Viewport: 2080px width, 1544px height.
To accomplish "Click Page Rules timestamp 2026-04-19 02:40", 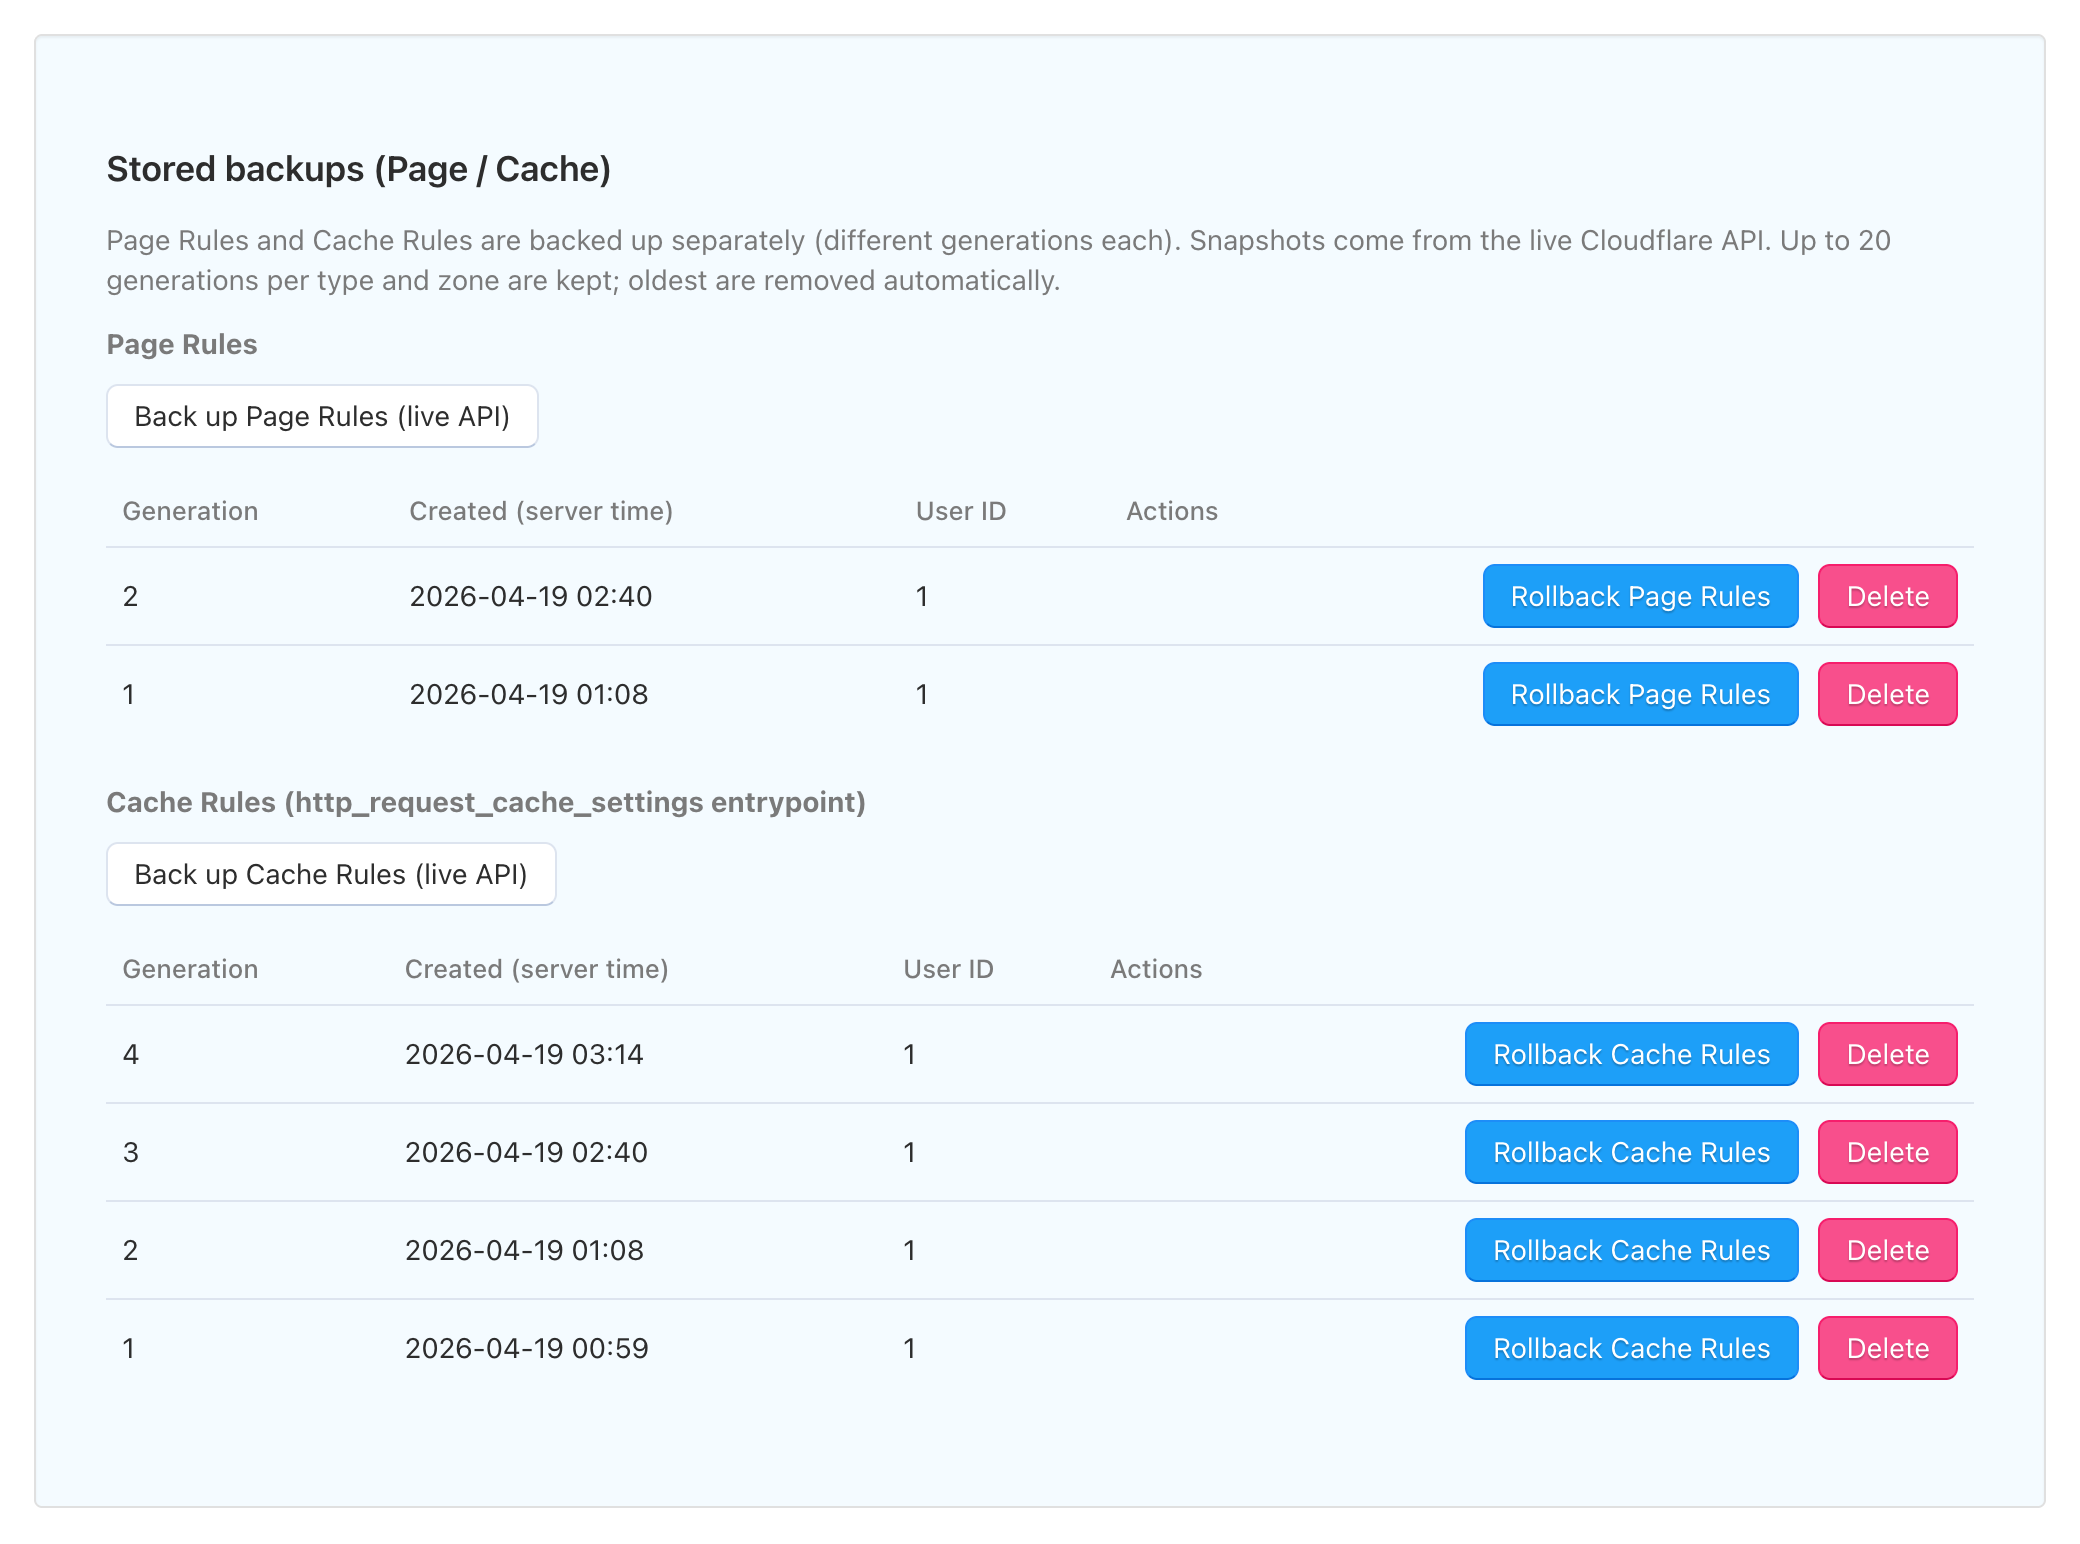I will click(531, 596).
